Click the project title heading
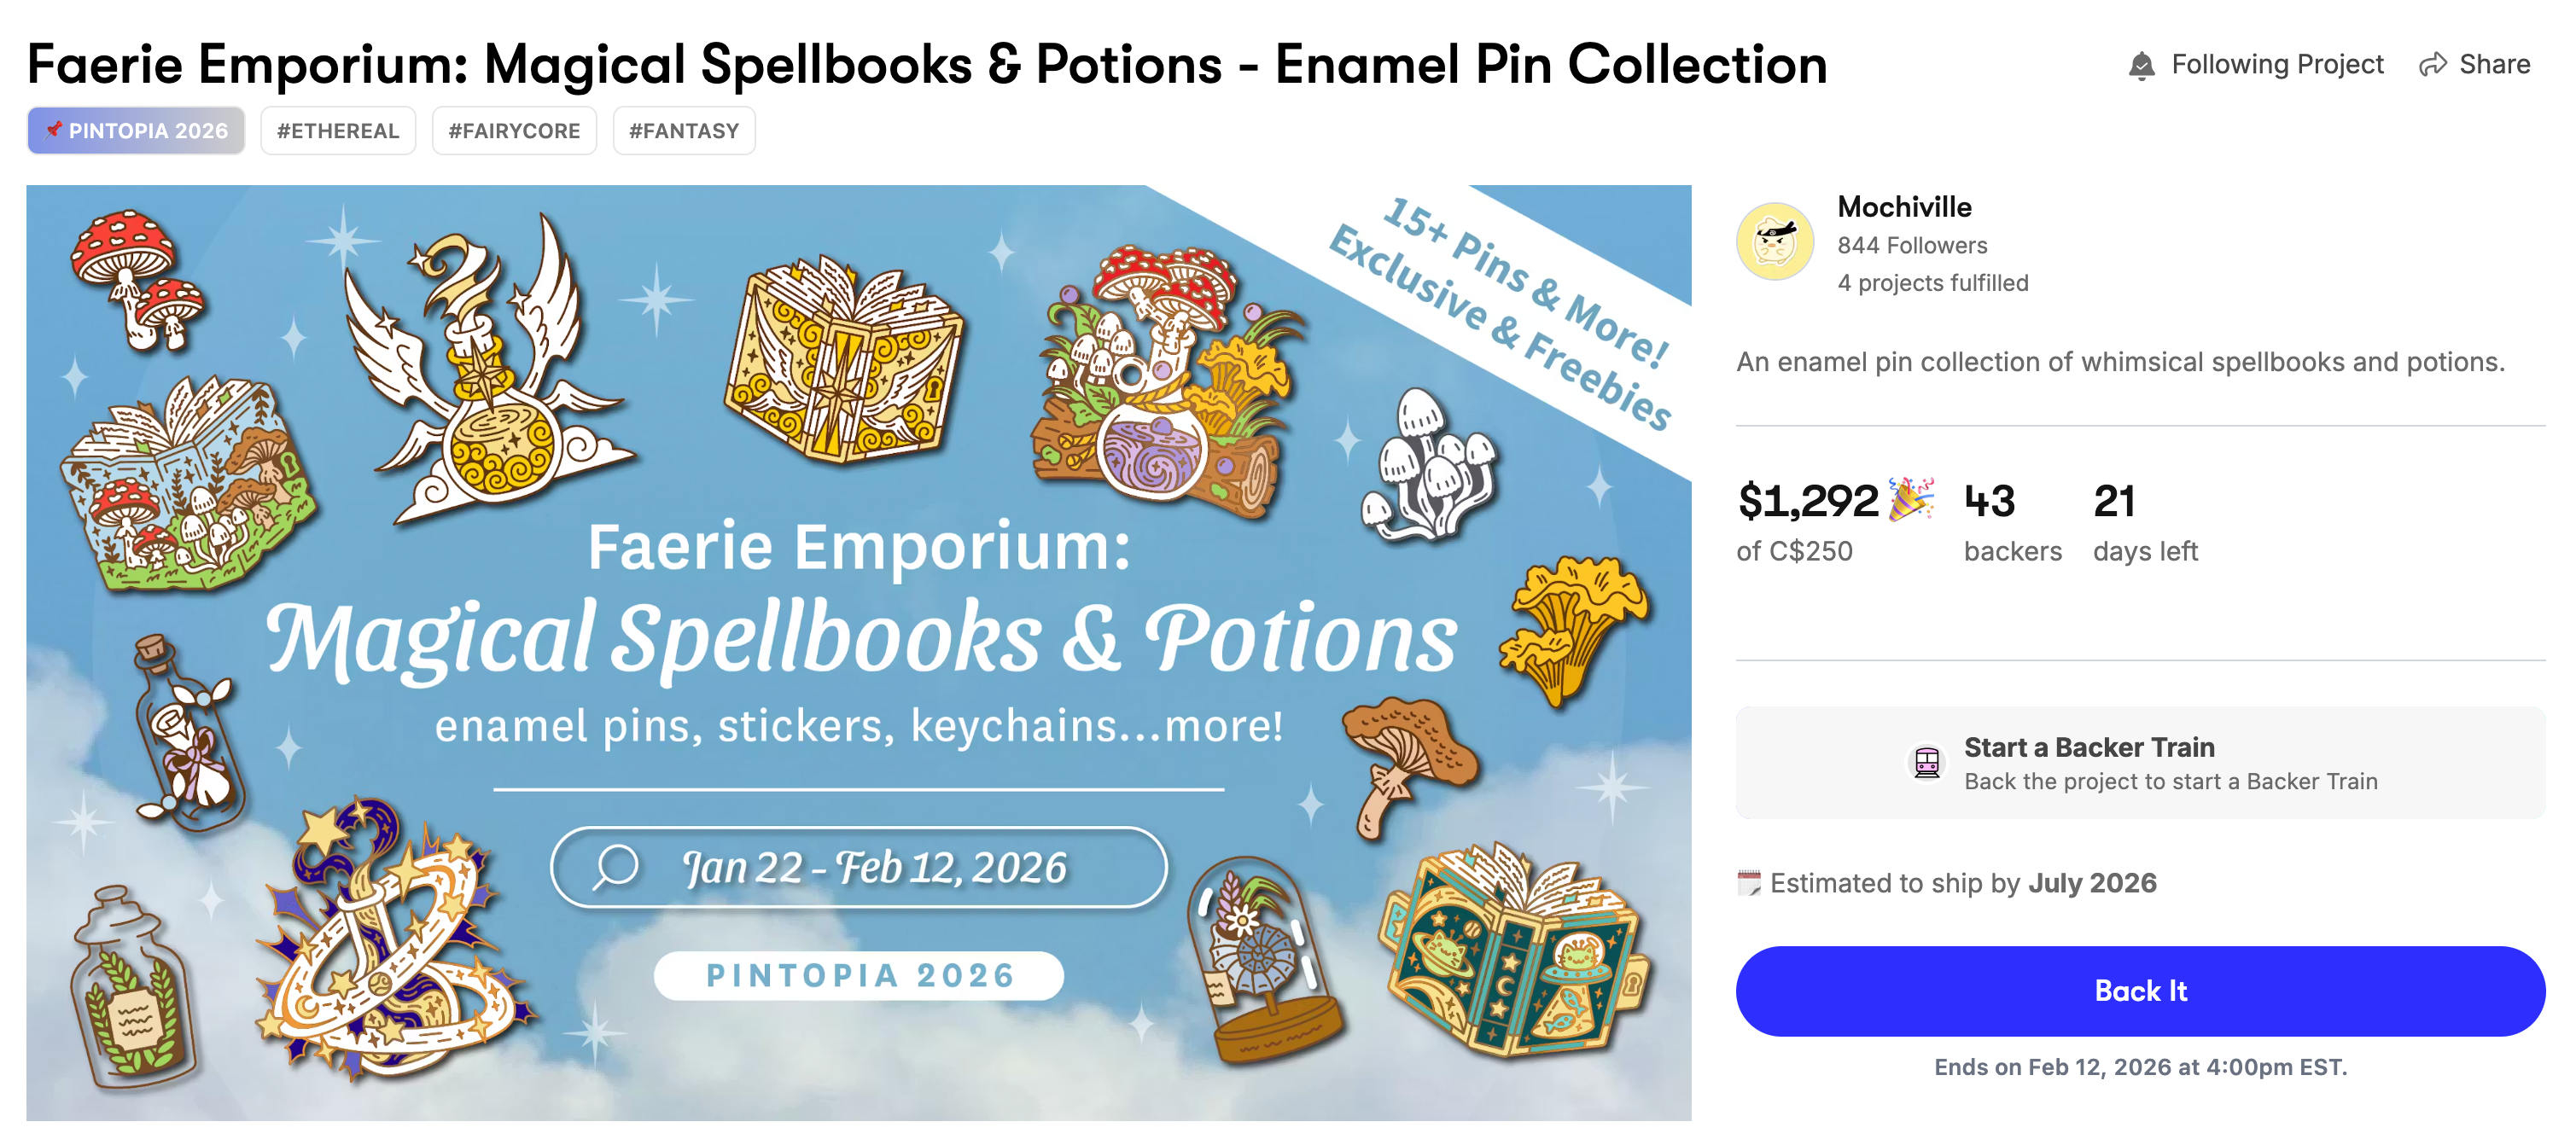Image resolution: width=2576 pixels, height=1145 pixels. pyautogui.click(x=927, y=64)
